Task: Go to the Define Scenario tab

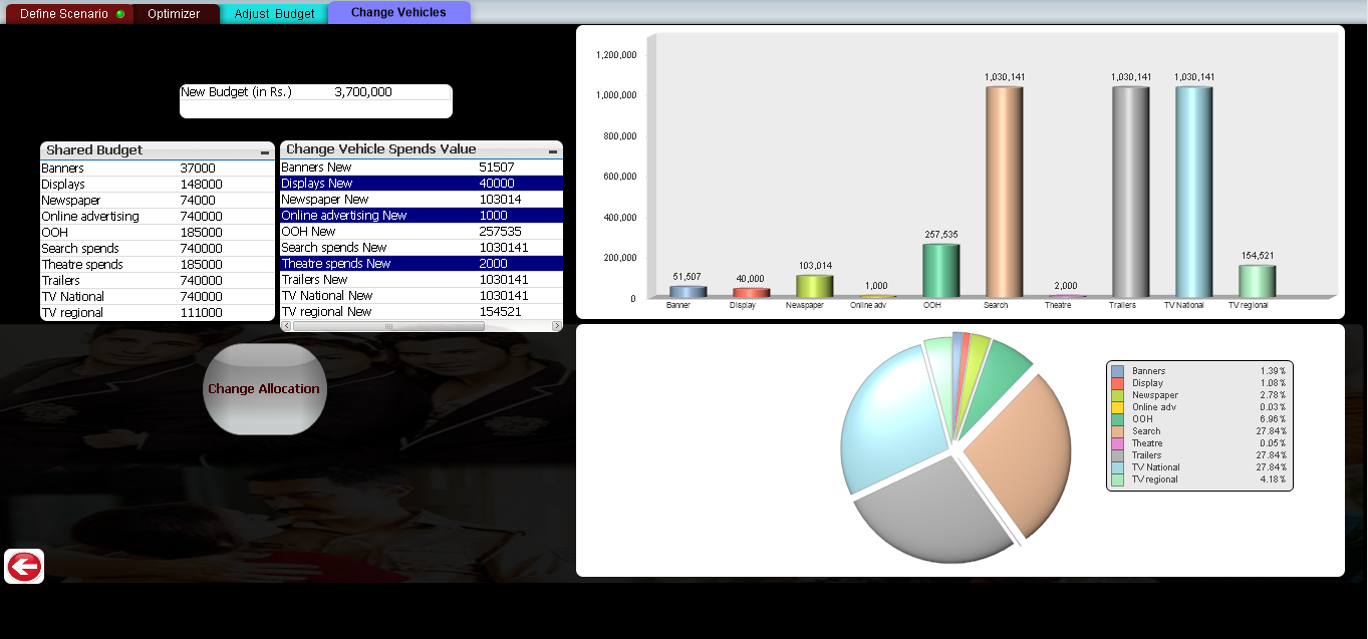Action: click(66, 14)
